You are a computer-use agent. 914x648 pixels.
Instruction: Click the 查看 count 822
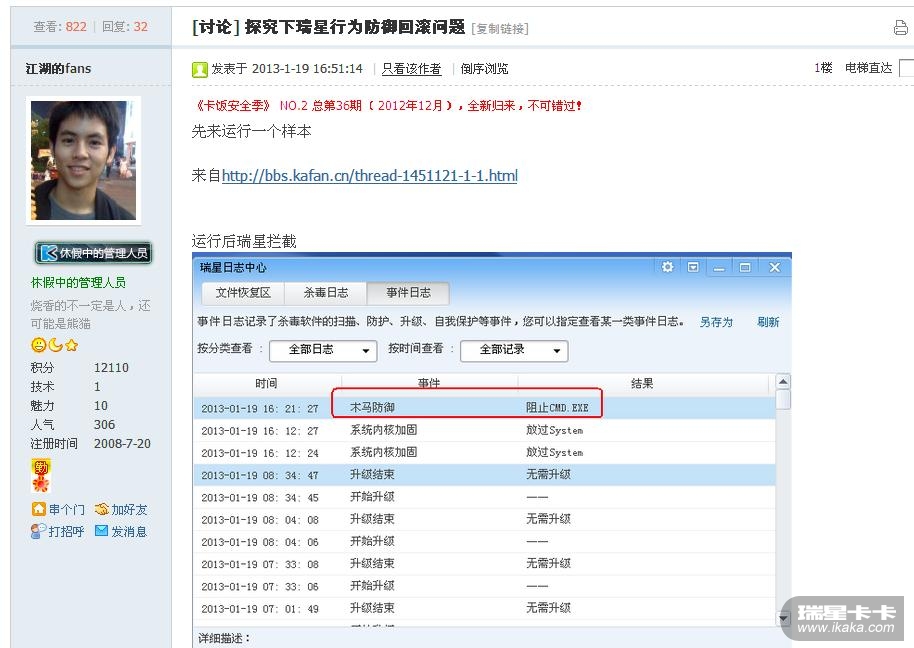click(x=76, y=27)
